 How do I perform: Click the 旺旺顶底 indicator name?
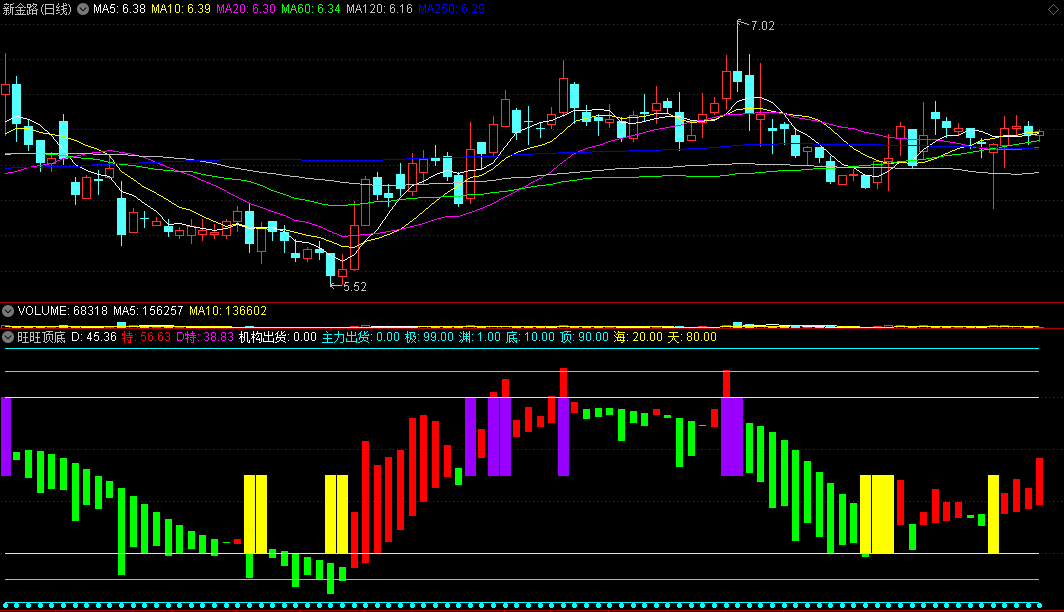pos(41,337)
